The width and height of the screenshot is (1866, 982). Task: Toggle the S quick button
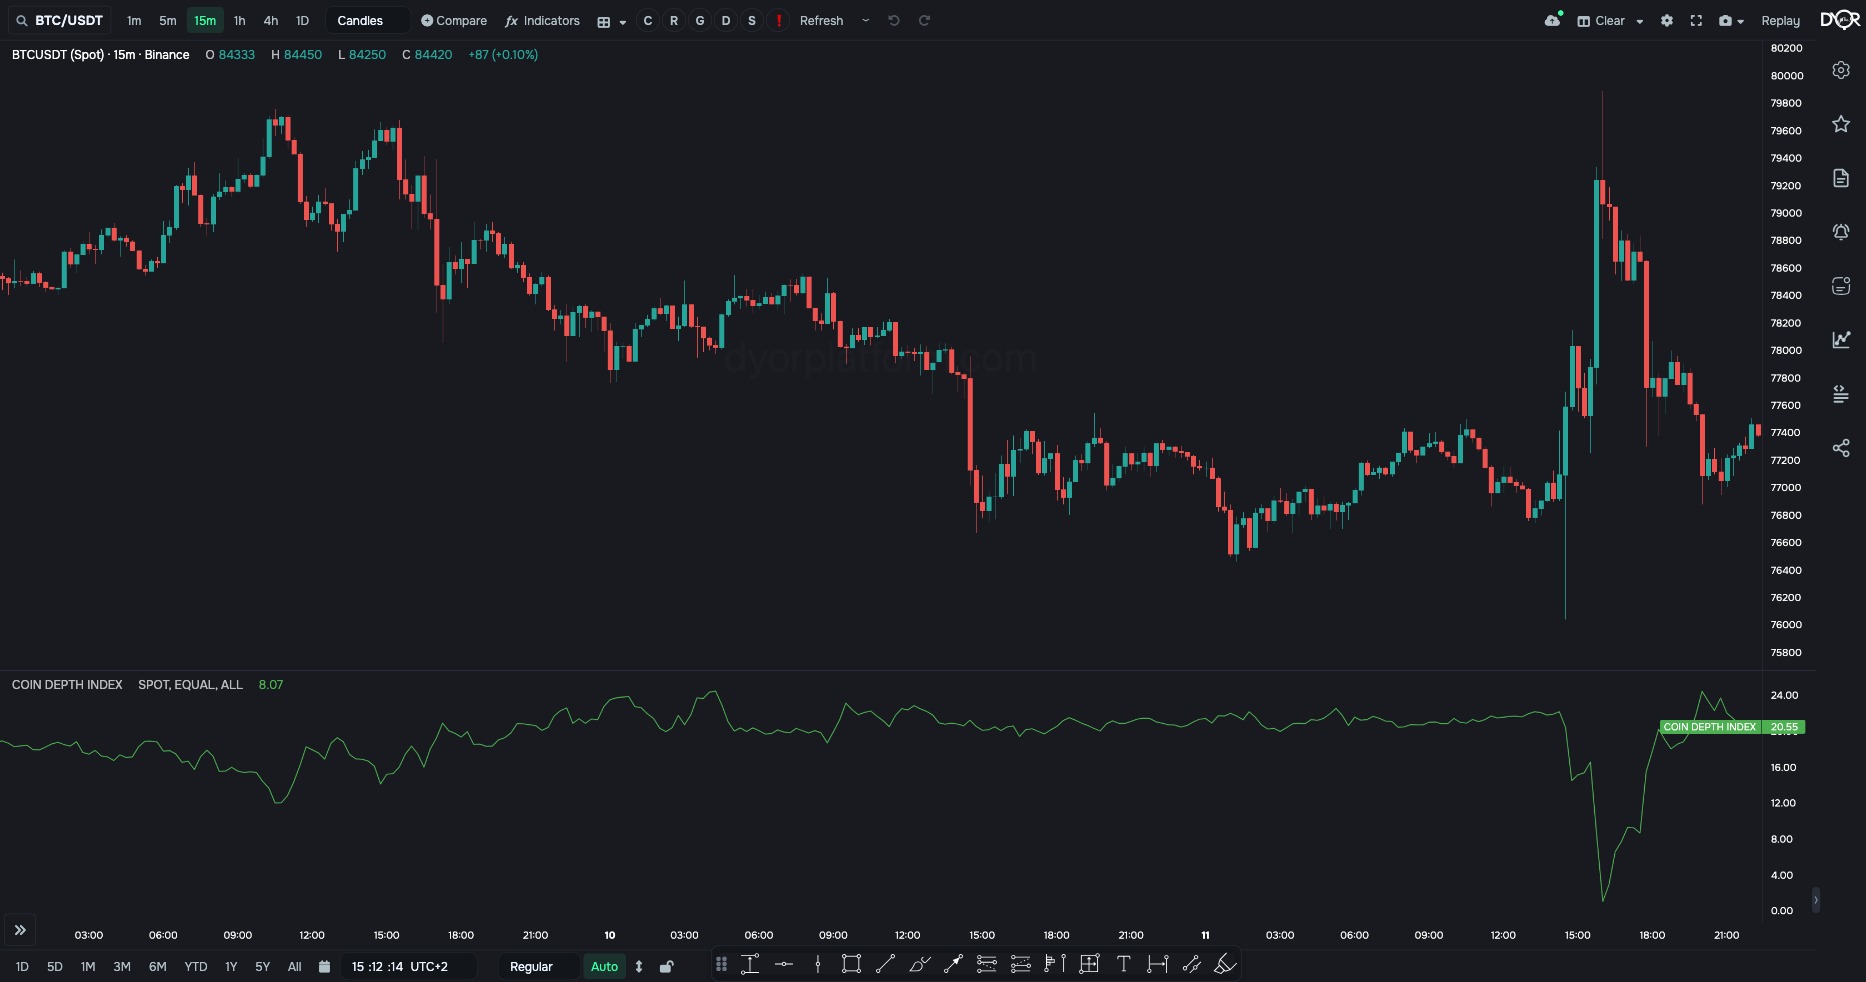(752, 20)
